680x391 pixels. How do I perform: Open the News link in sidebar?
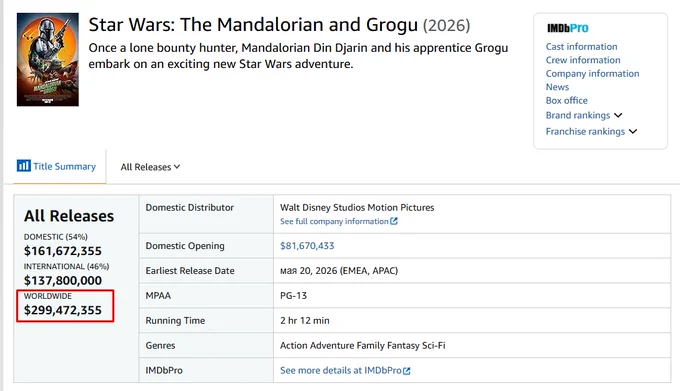(x=557, y=87)
